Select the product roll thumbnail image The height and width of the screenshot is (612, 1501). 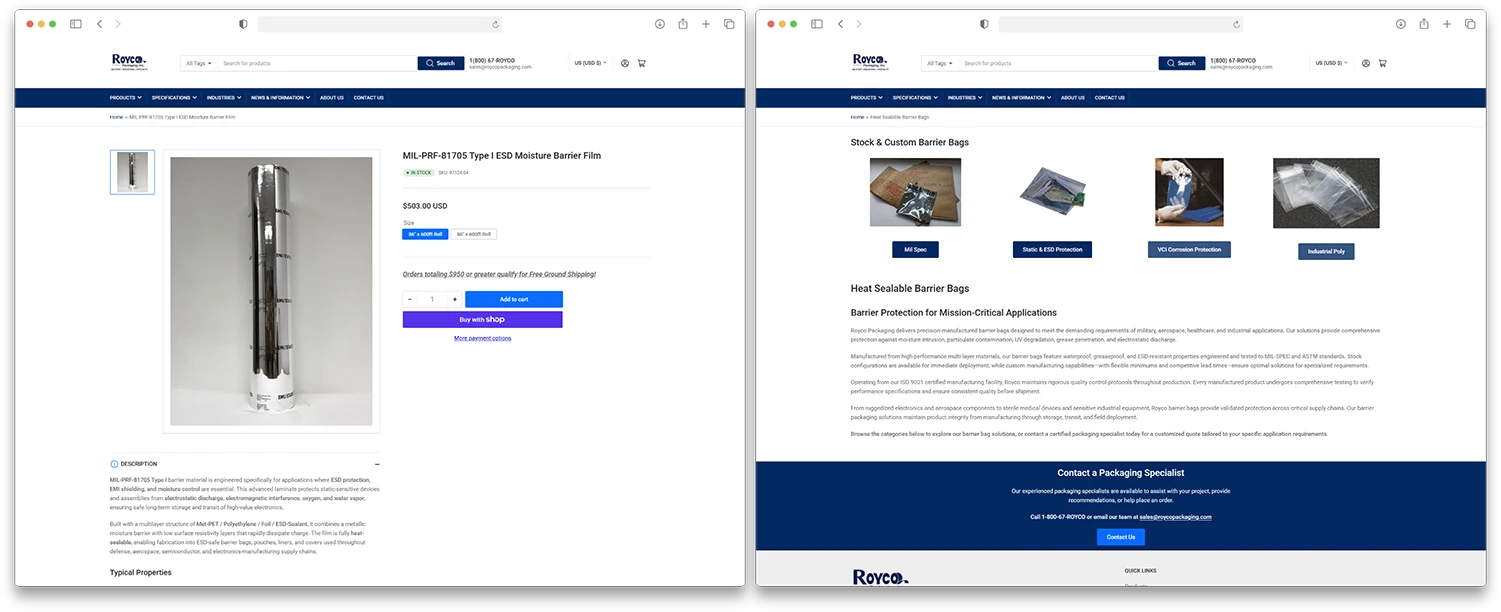coord(132,172)
